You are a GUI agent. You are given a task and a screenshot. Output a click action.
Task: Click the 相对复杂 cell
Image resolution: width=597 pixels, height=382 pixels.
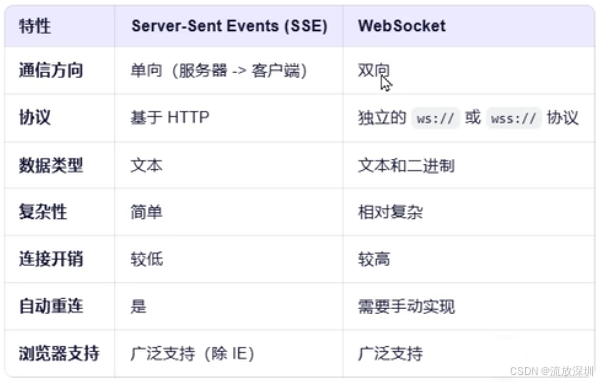pos(390,212)
